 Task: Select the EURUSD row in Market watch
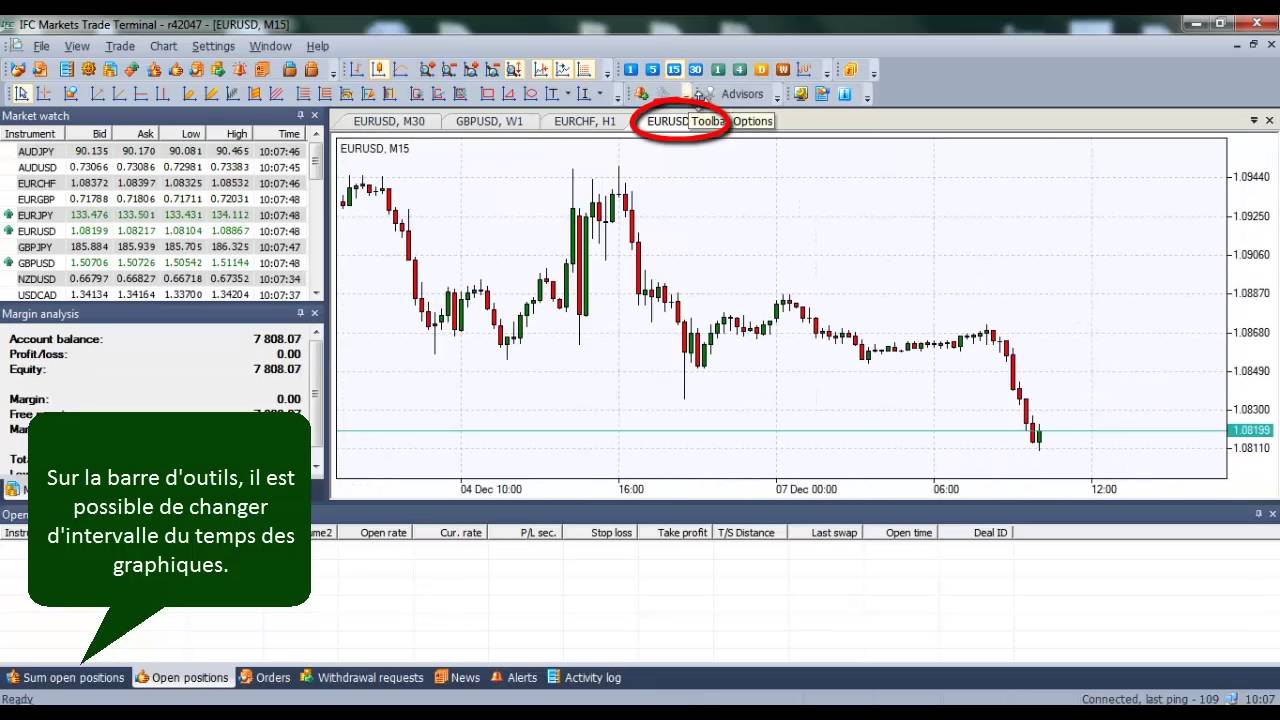(x=155, y=231)
